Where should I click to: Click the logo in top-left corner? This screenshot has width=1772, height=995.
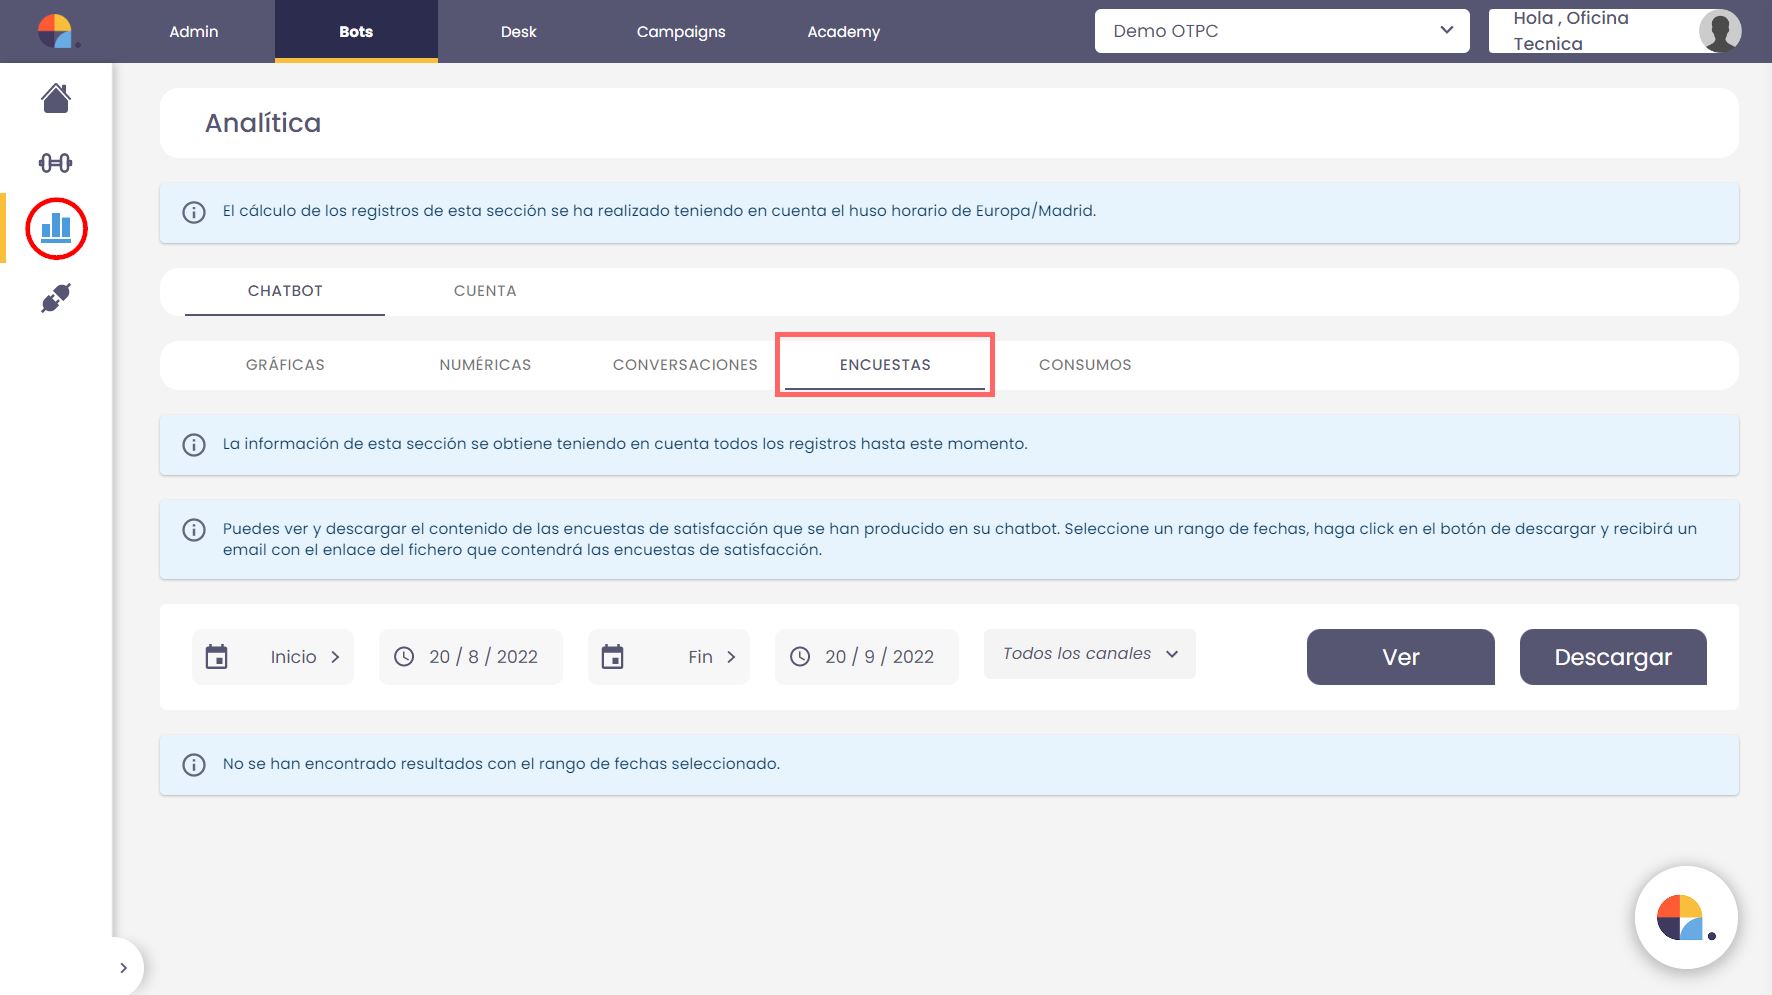56,31
